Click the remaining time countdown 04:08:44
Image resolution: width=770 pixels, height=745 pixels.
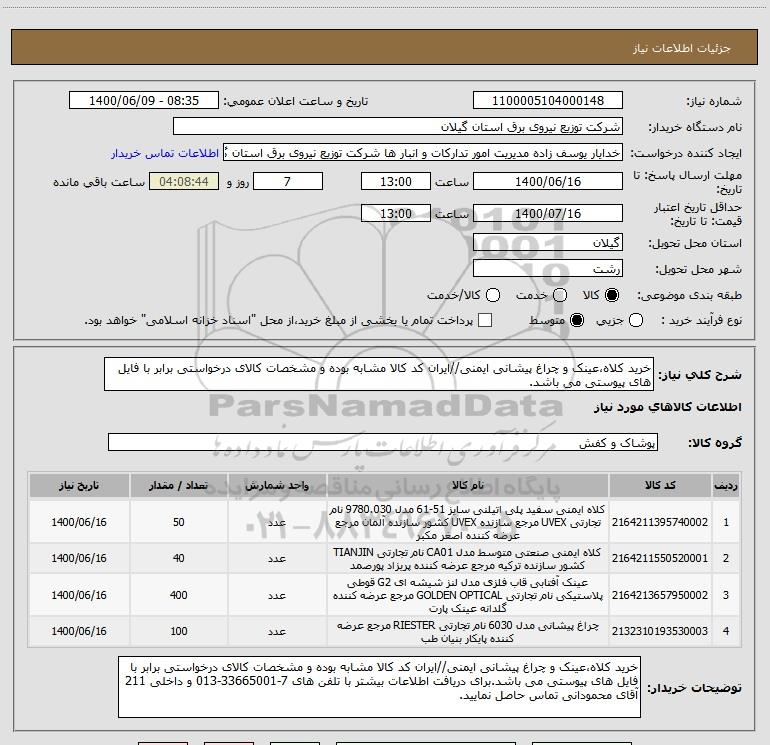click(184, 181)
